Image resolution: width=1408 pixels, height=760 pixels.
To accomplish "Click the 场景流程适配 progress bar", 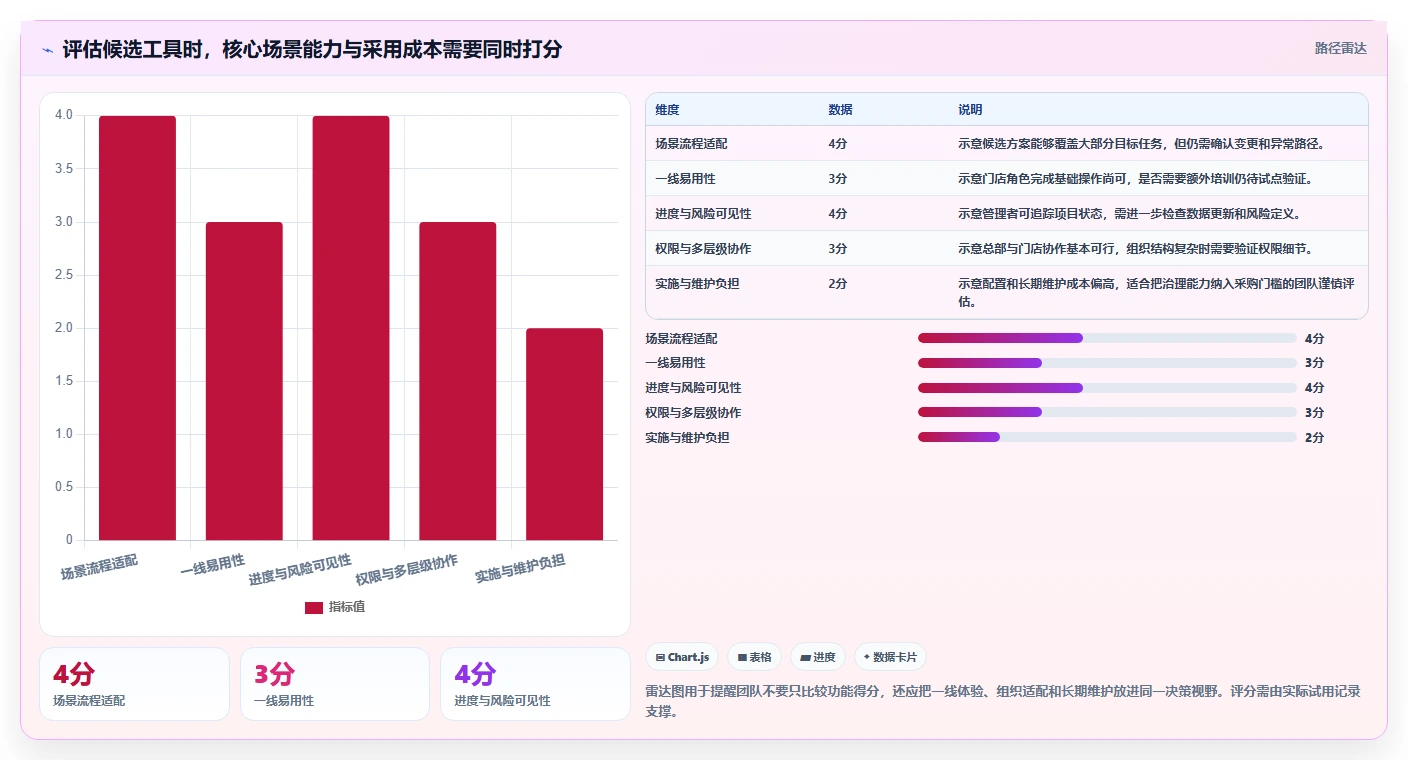I will tap(1107, 338).
